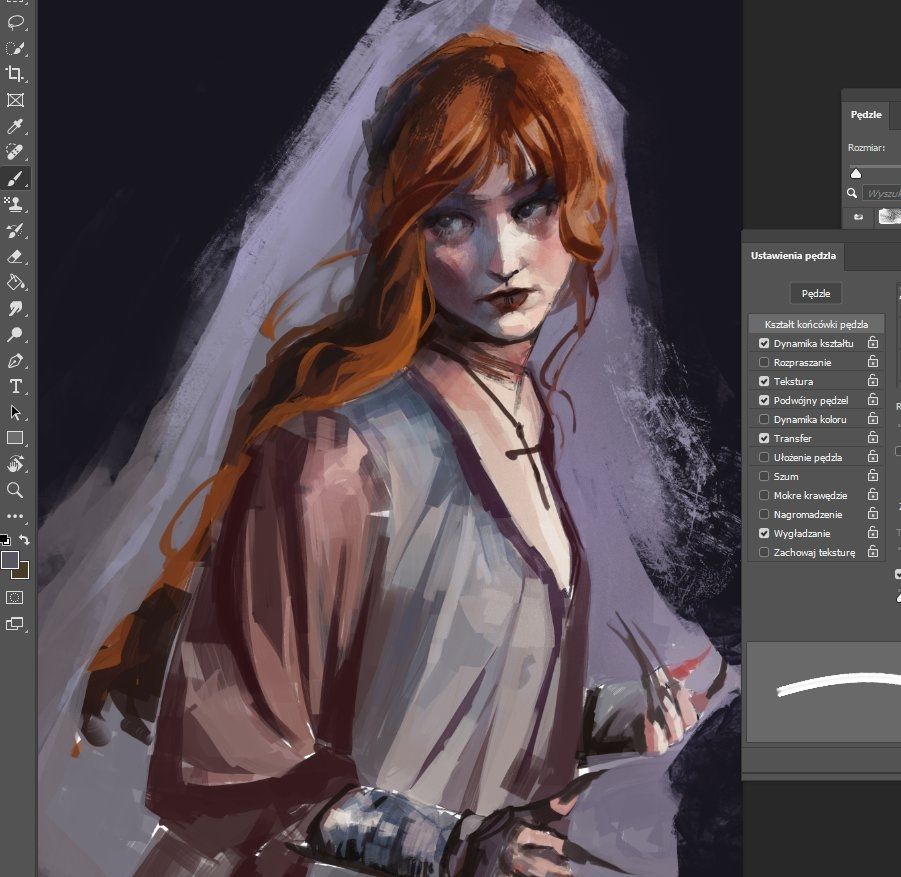Lock the Rozpraszanie setting
Screen dimensions: 901x877
pos(873,361)
